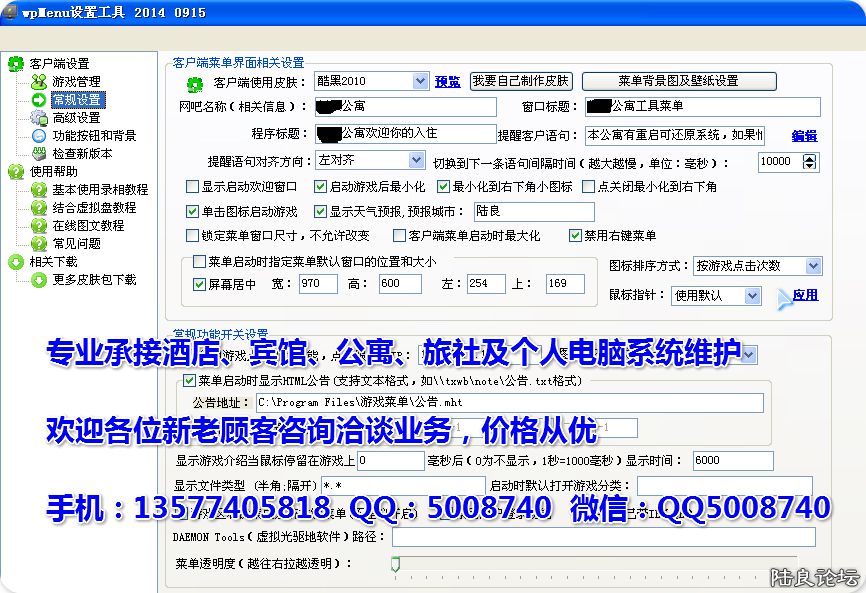Expand the 图标排序方式 dropdown
Viewport: 866px width, 593px height.
pyautogui.click(x=812, y=266)
